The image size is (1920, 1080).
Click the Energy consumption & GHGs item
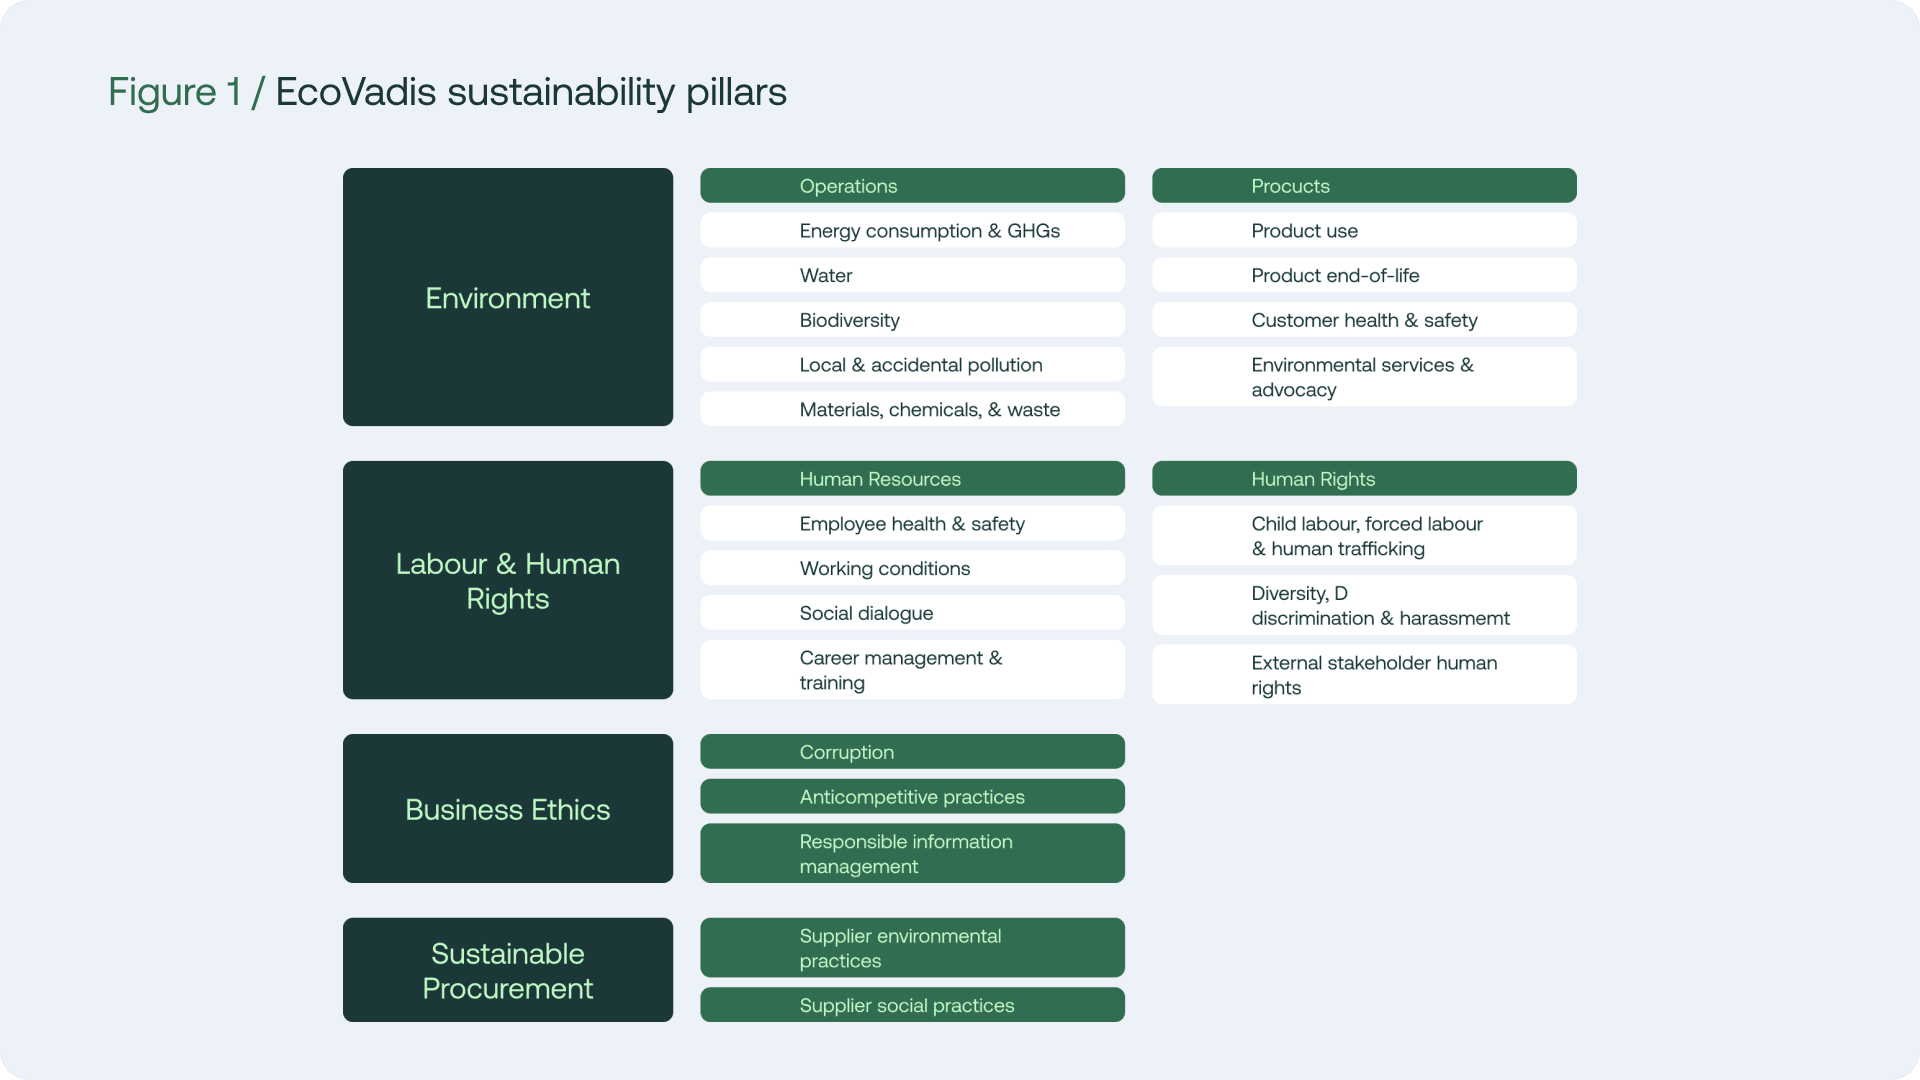(911, 230)
